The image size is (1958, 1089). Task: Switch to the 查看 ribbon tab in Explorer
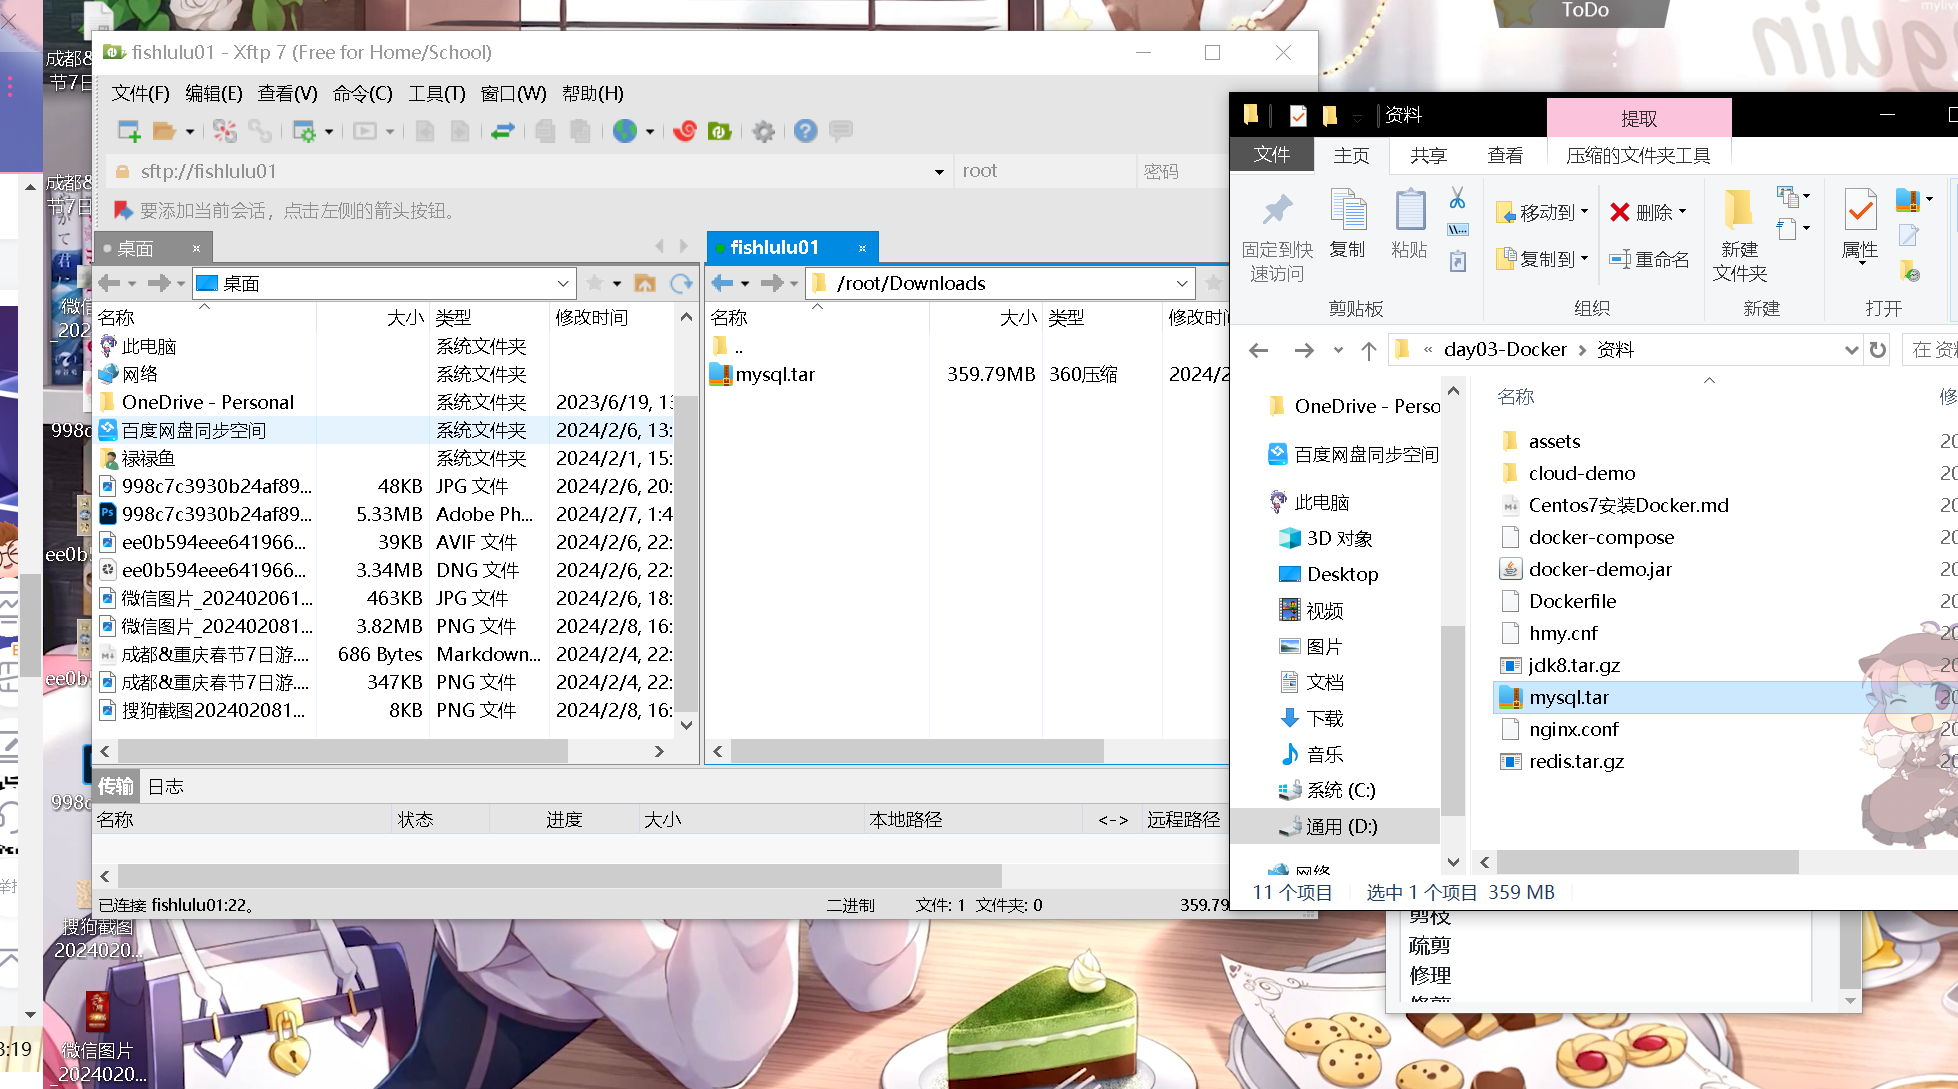1504,155
